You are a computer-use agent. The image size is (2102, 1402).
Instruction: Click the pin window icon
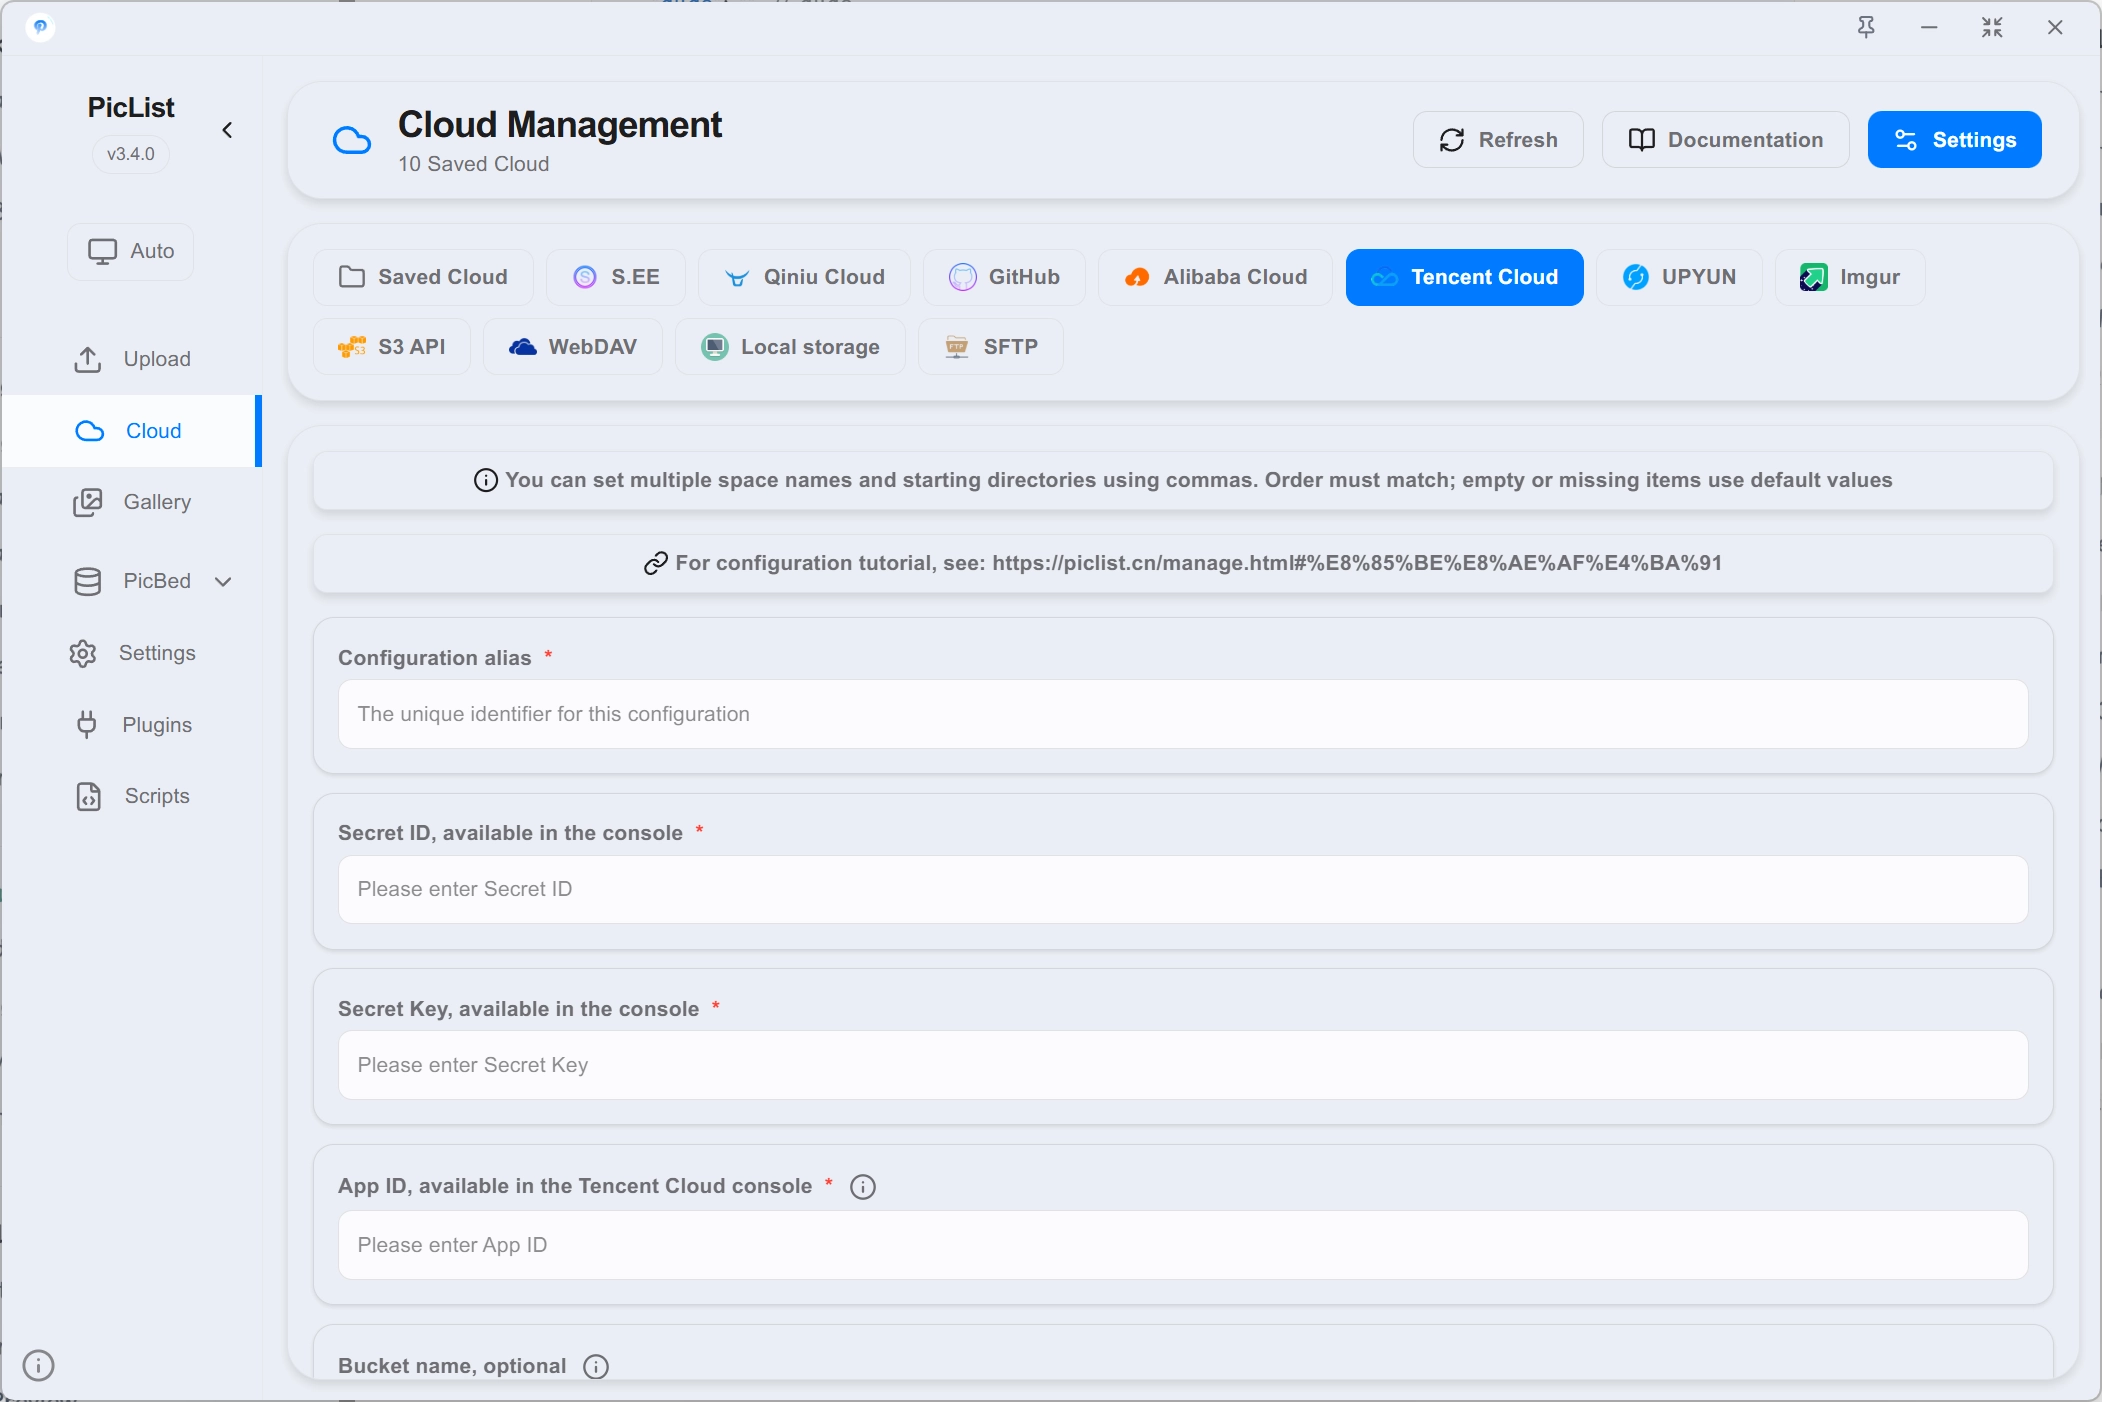point(1866,27)
